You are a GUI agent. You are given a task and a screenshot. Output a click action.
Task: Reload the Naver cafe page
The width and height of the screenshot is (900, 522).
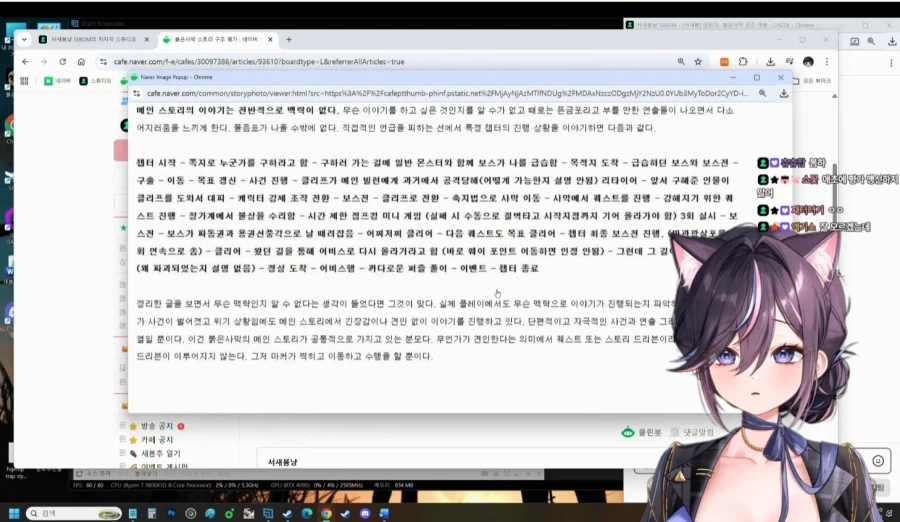62,61
